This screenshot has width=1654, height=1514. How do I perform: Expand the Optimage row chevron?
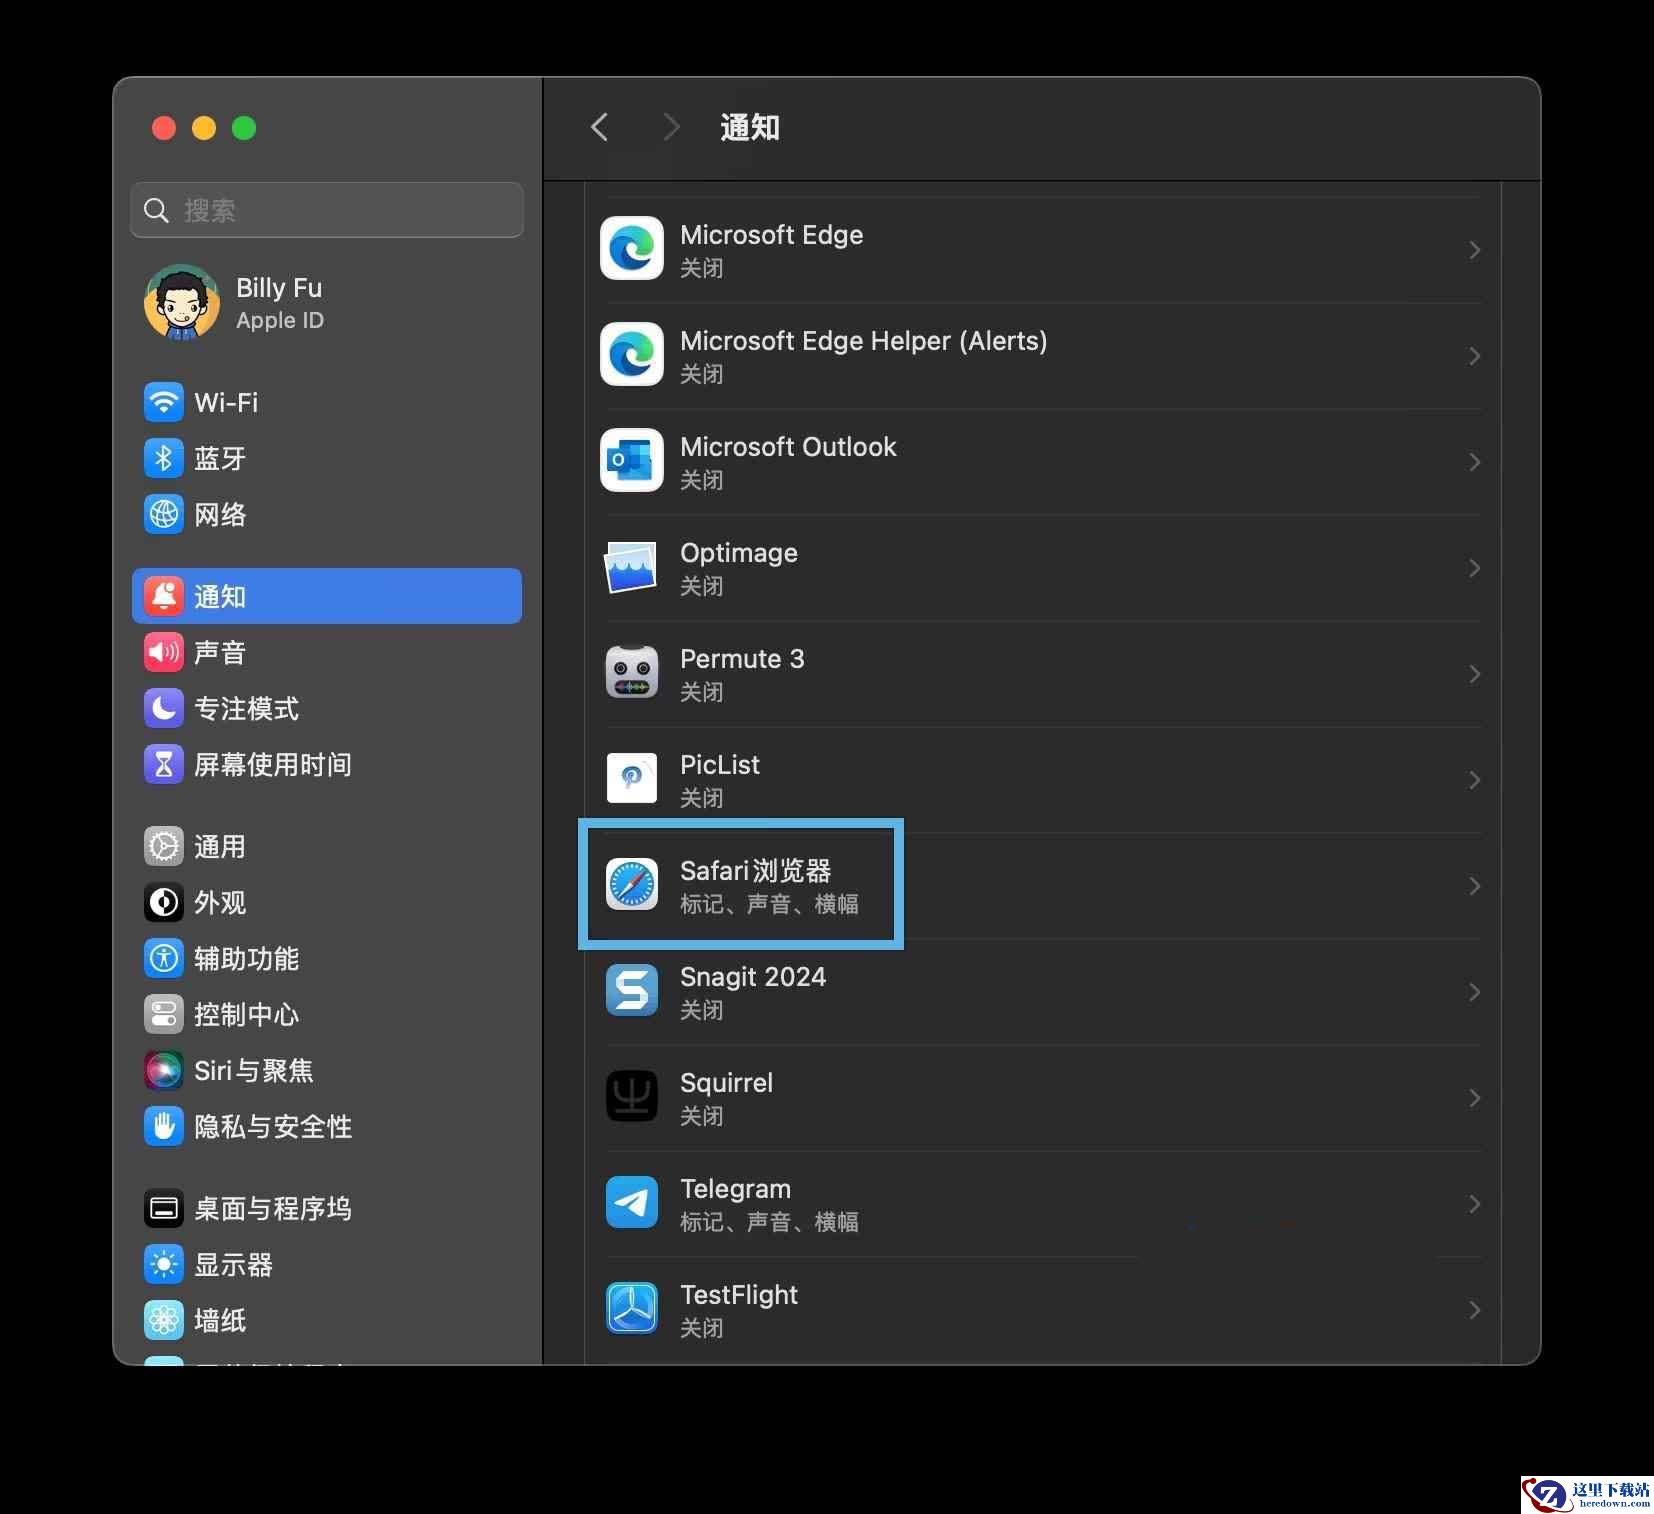1475,568
